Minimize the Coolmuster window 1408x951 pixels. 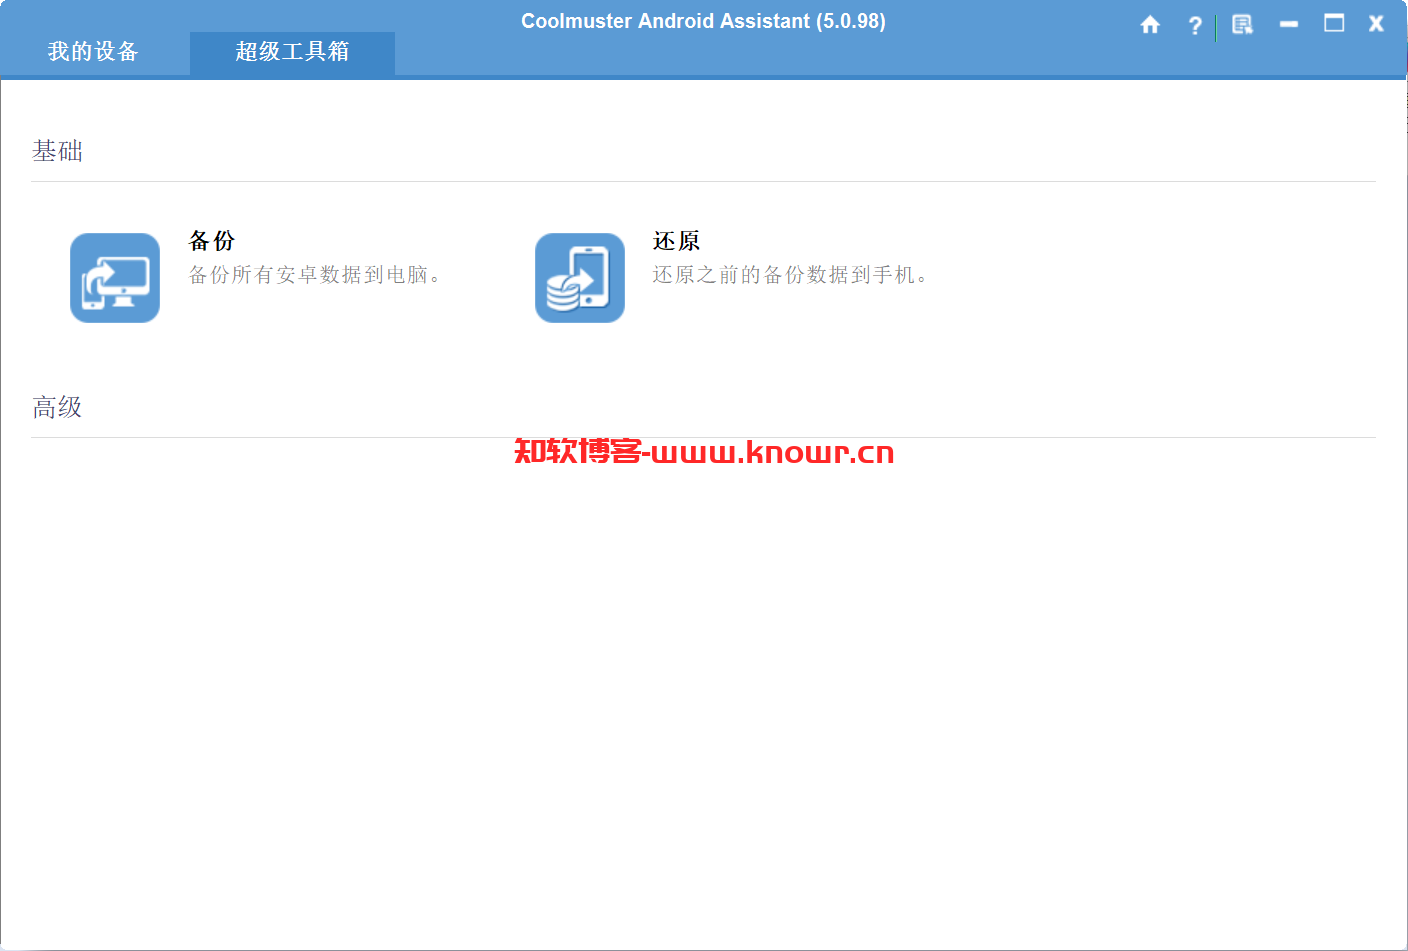tap(1289, 24)
